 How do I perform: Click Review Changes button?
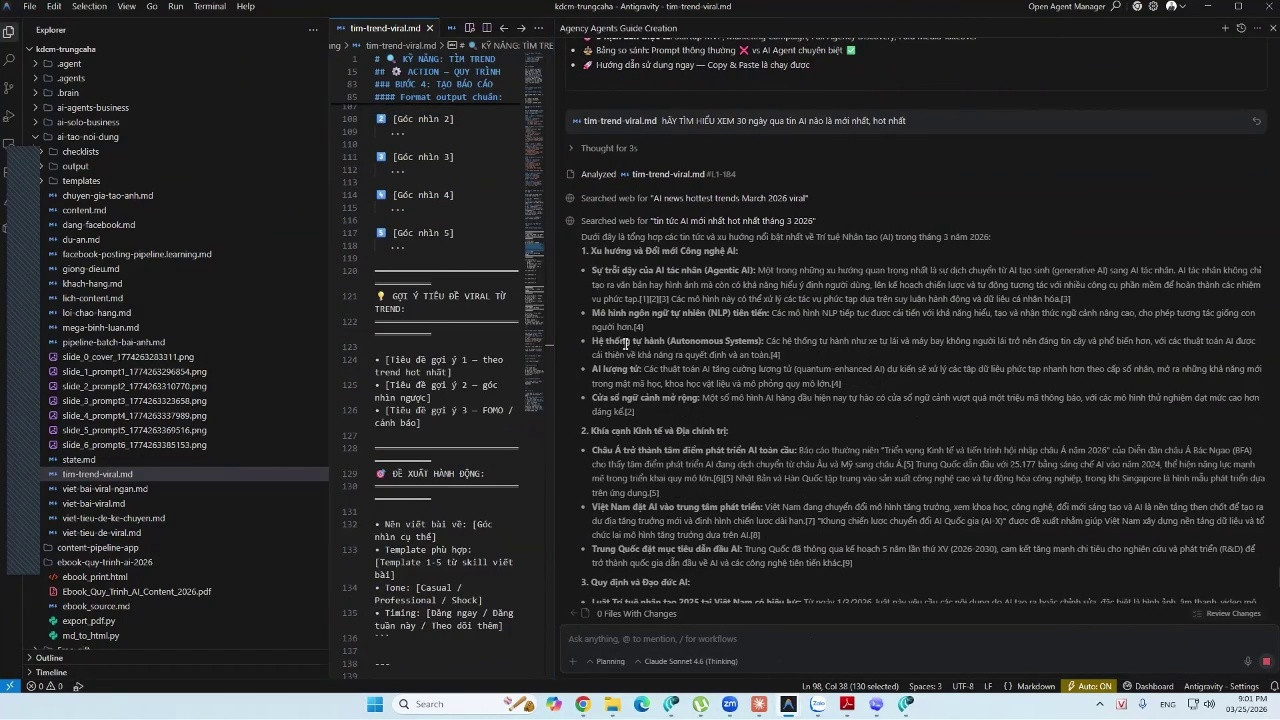pyautogui.click(x=1226, y=613)
